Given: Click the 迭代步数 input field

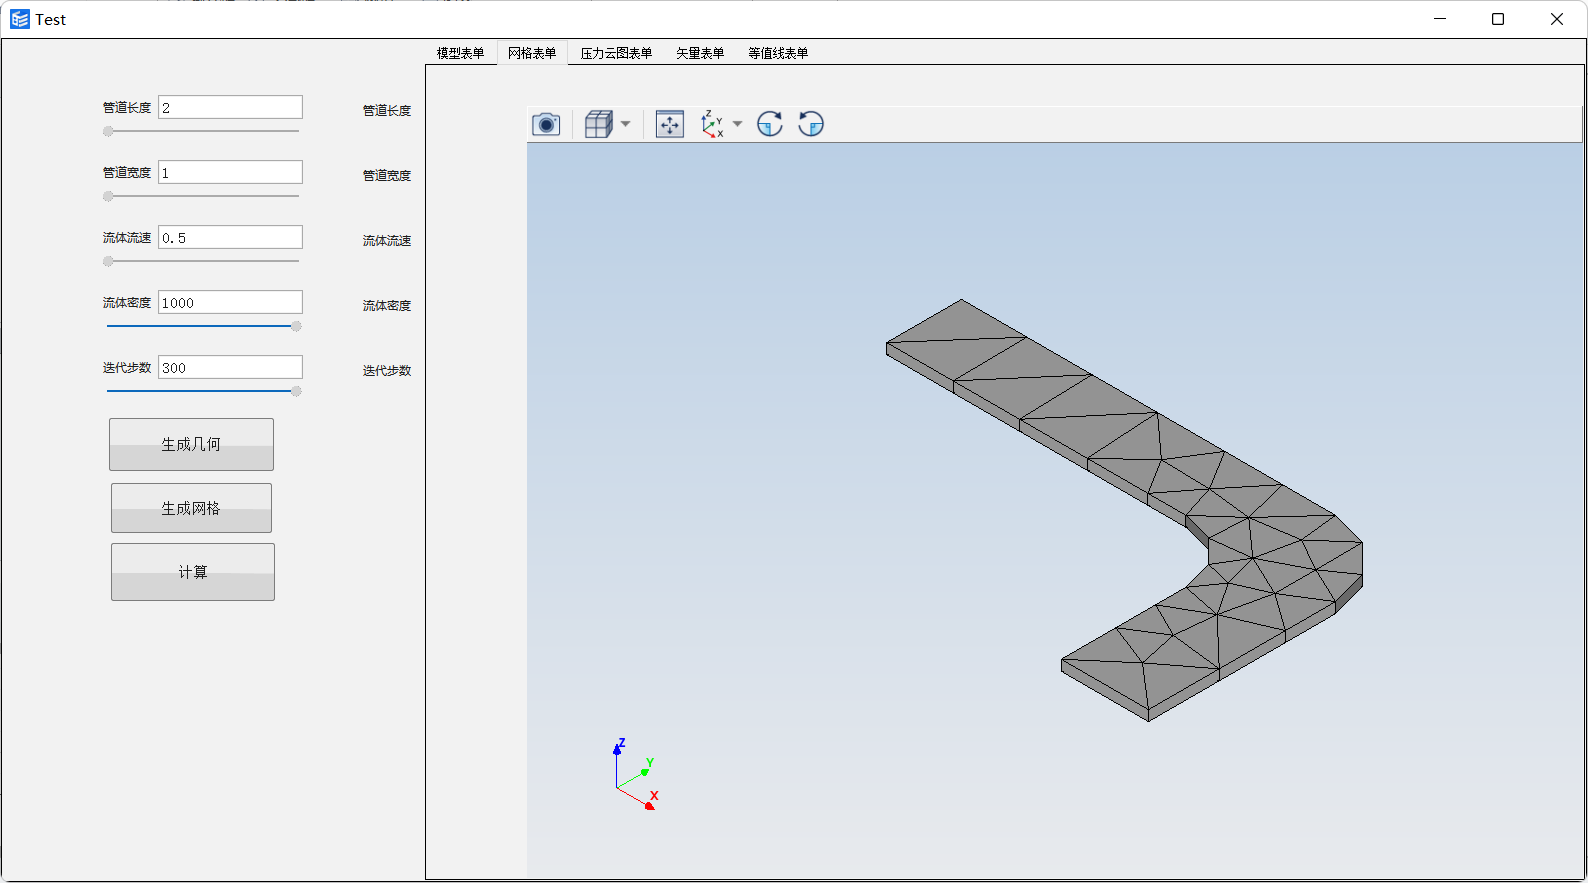Looking at the screenshot, I should (230, 368).
